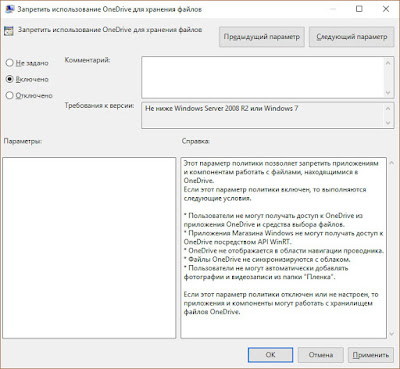
Task: Click the version requirements scroll-down arrow
Action: coord(388,123)
